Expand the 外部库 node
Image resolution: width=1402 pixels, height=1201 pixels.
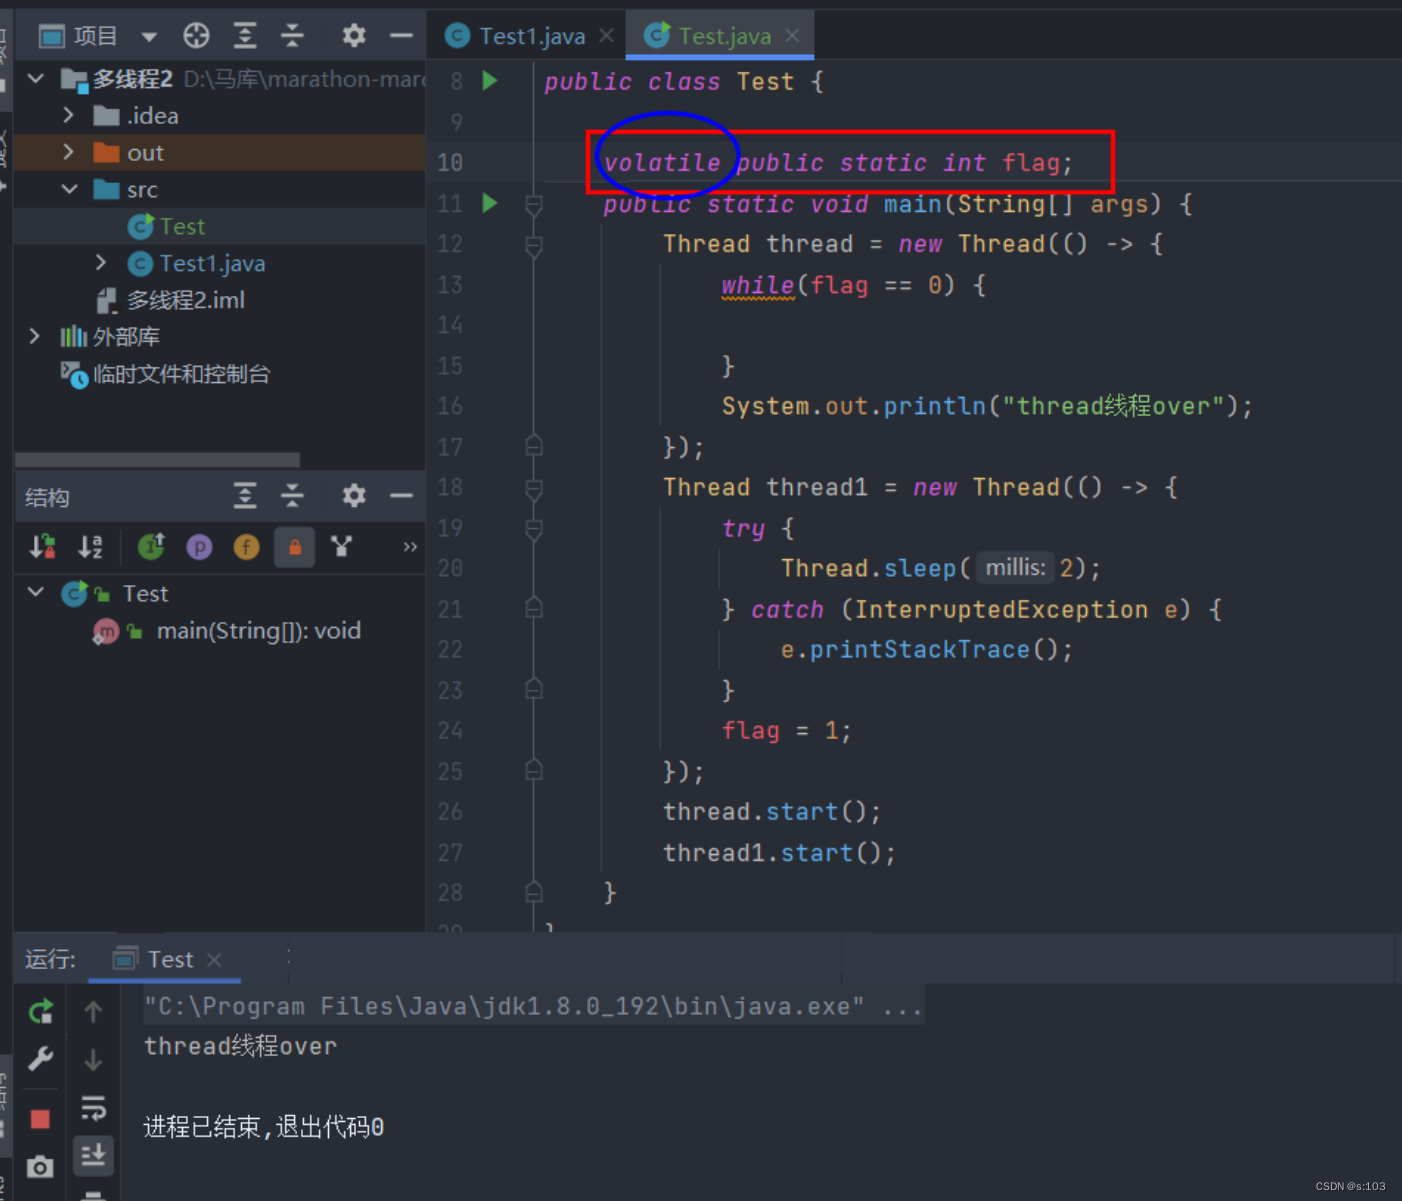[35, 337]
